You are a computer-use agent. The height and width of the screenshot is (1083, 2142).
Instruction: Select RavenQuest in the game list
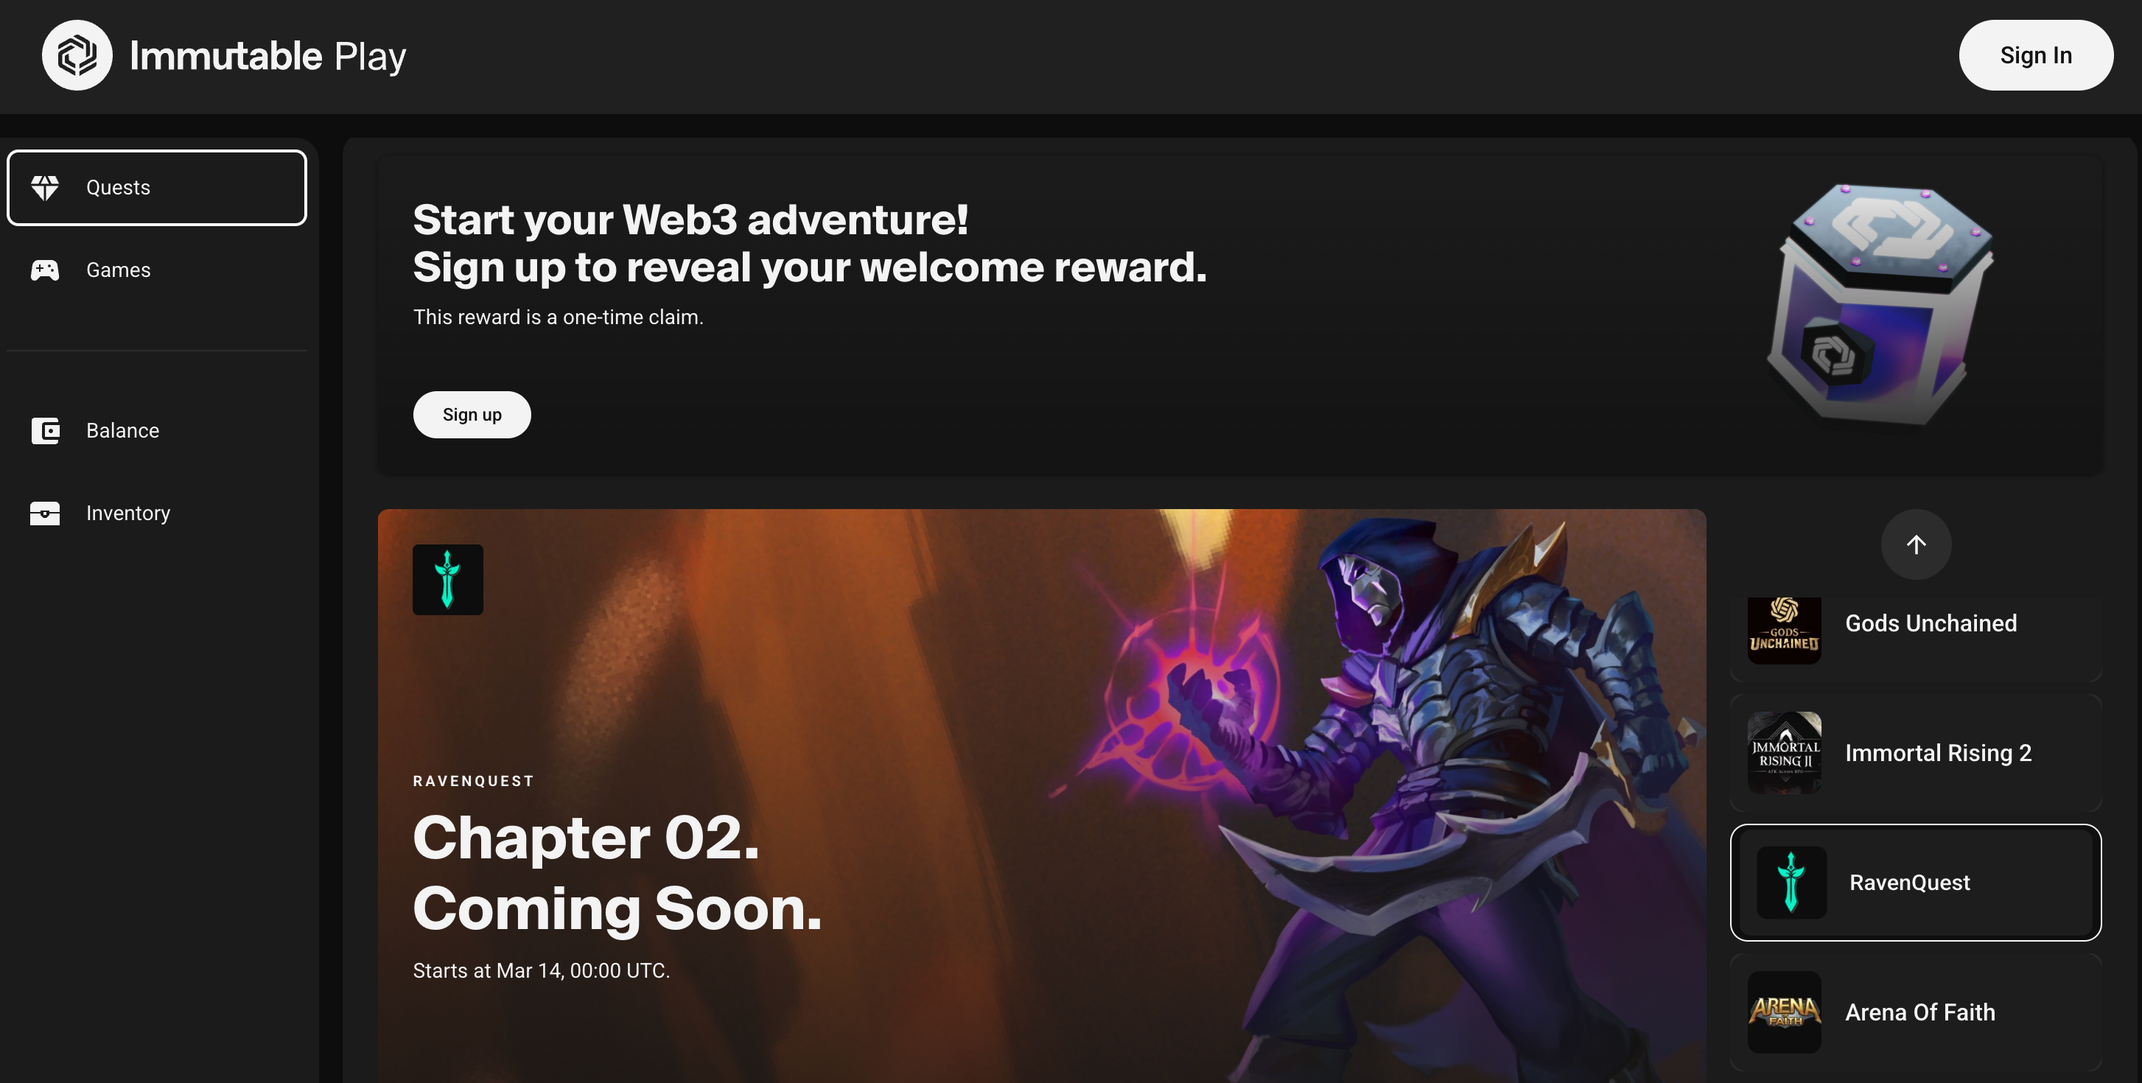pyautogui.click(x=1916, y=882)
